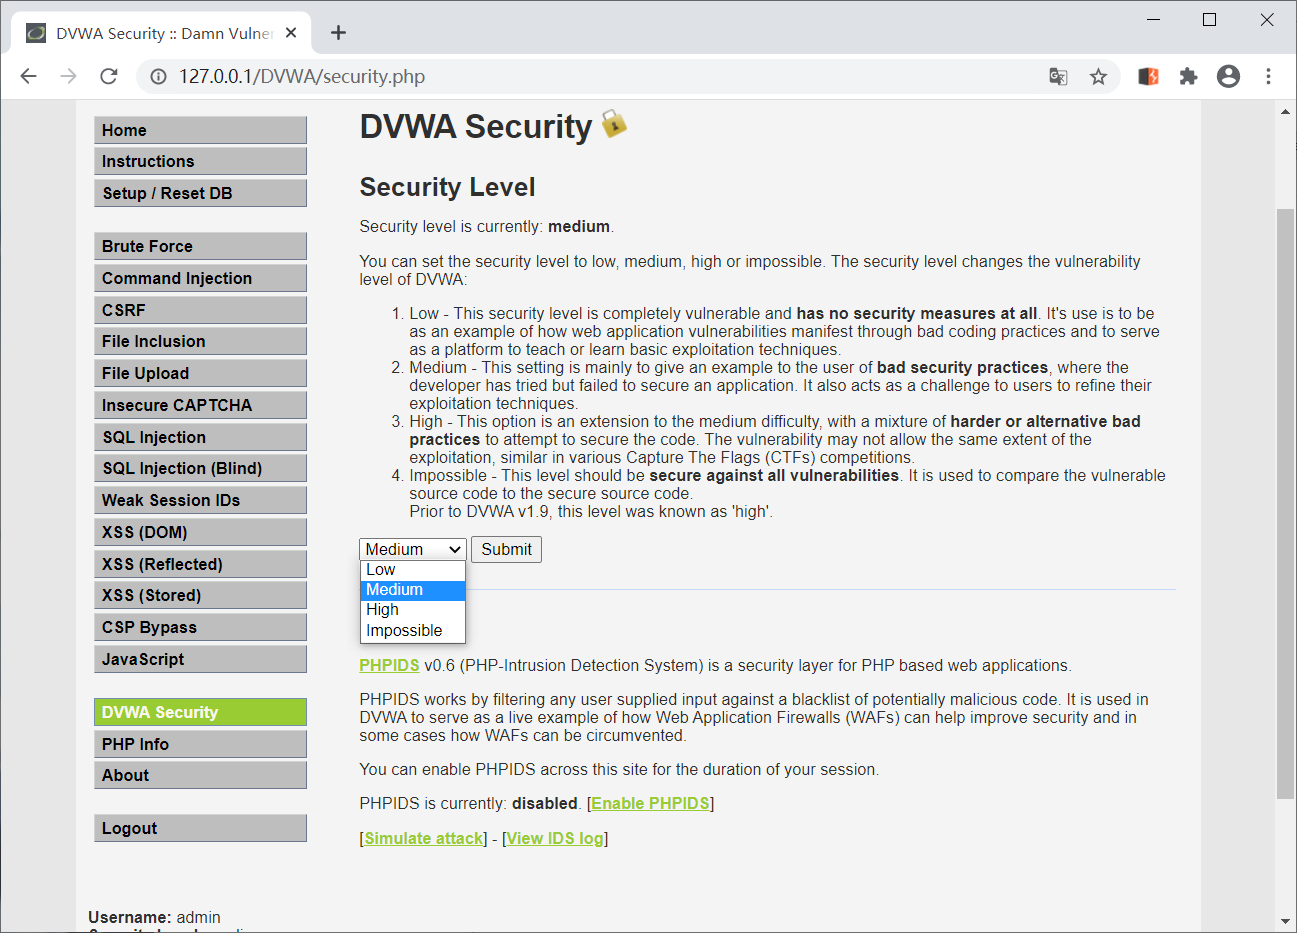
Task: Open the XSS (DOM) module
Action: 200,532
